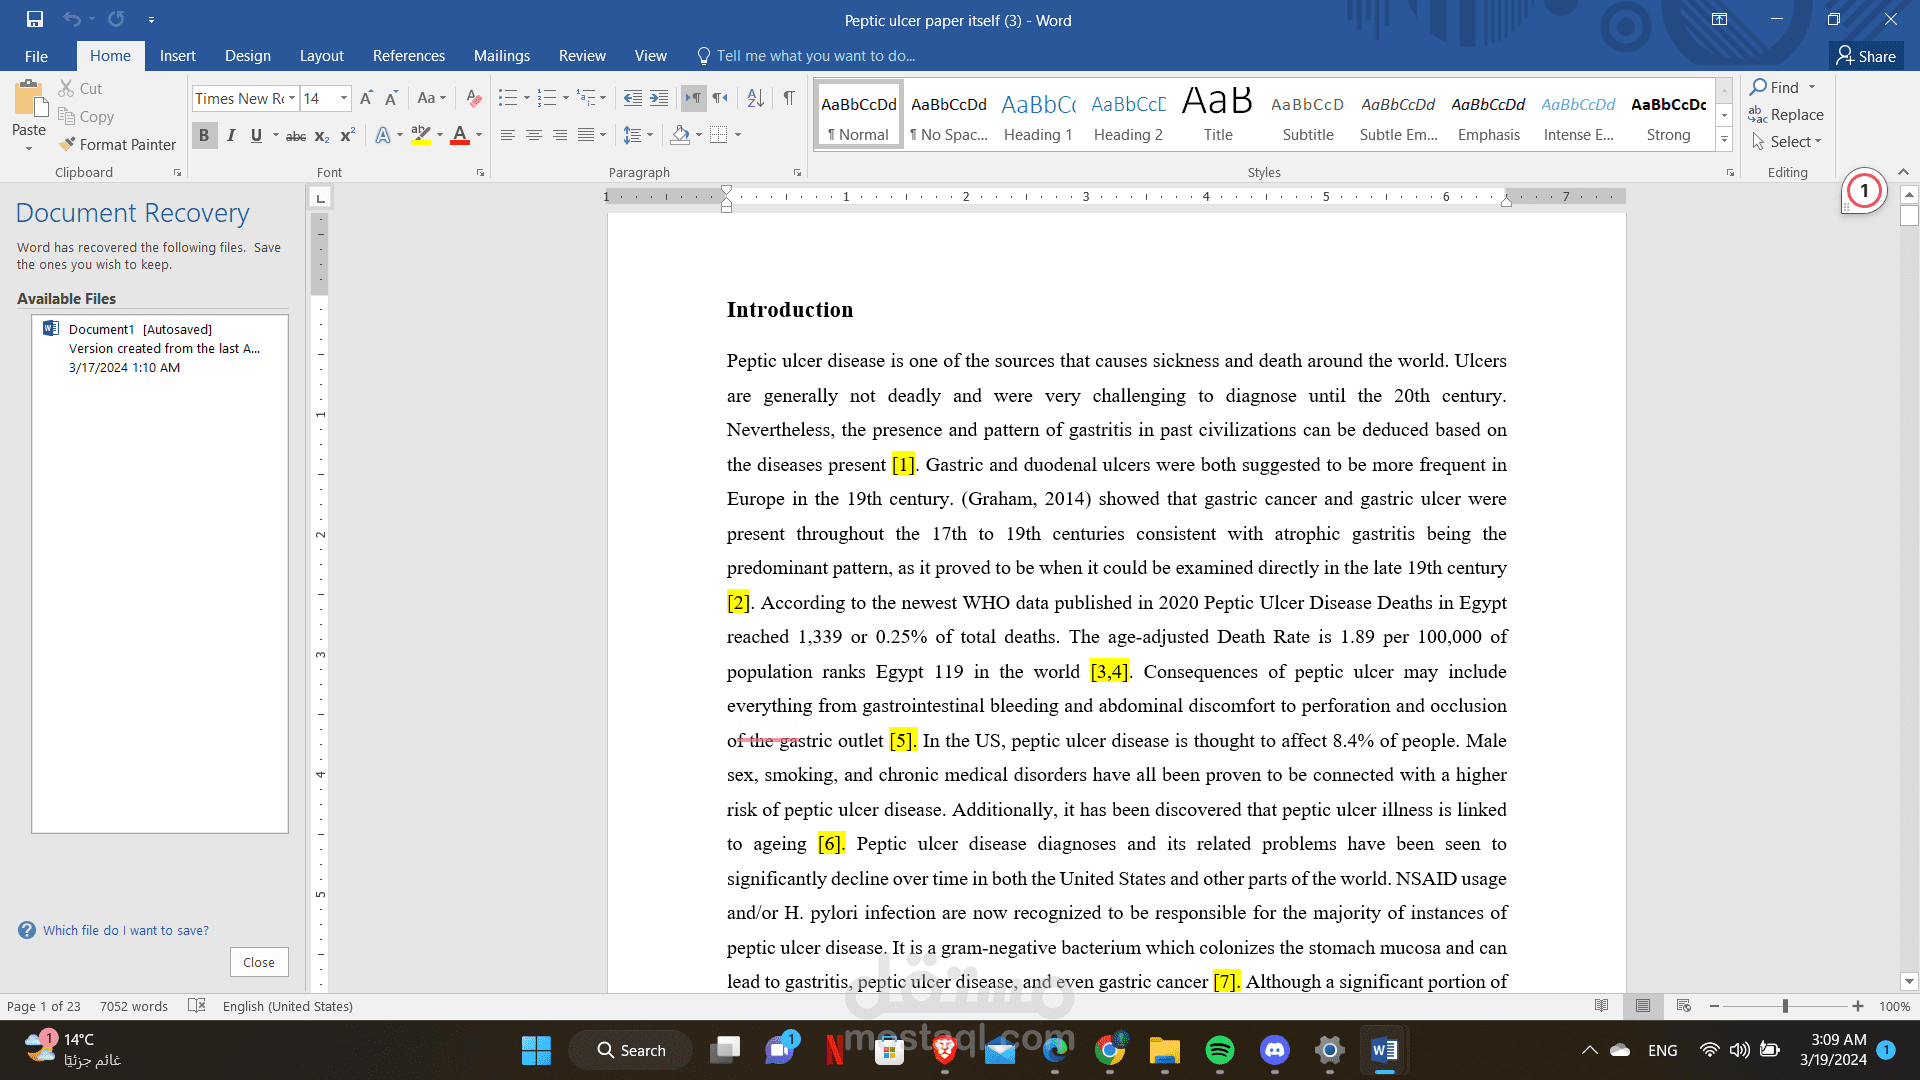Shrink the font size
This screenshot has height=1080, width=1920.
point(391,98)
